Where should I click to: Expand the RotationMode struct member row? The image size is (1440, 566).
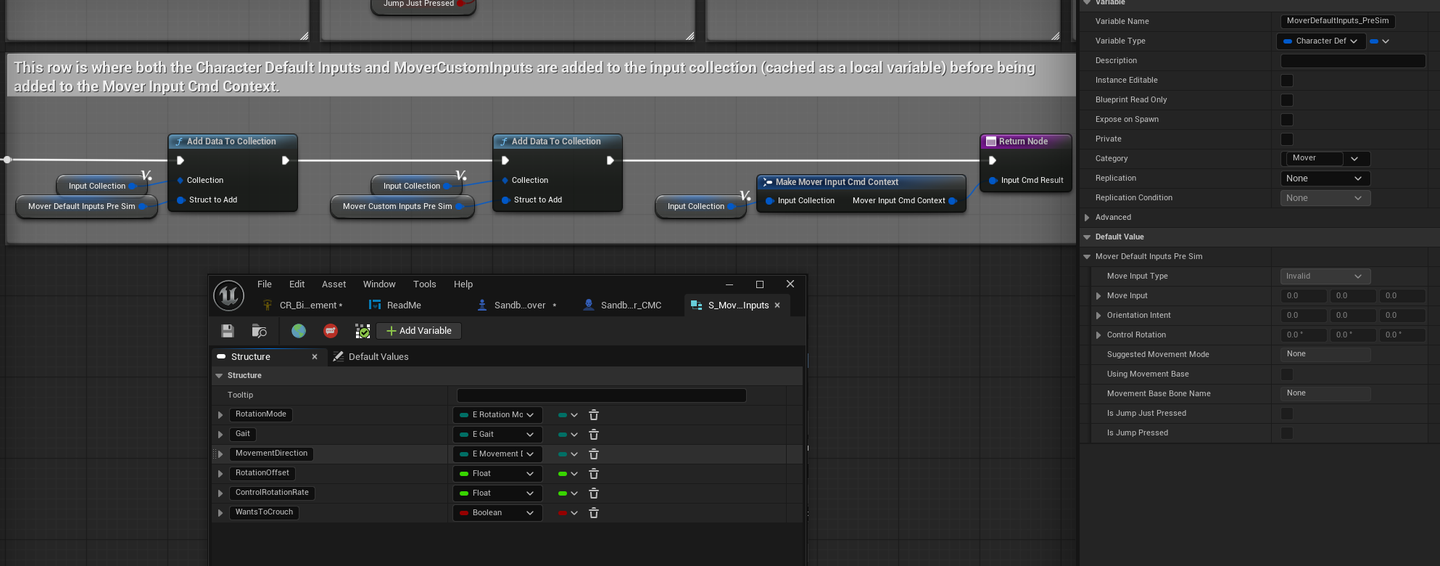click(220, 415)
